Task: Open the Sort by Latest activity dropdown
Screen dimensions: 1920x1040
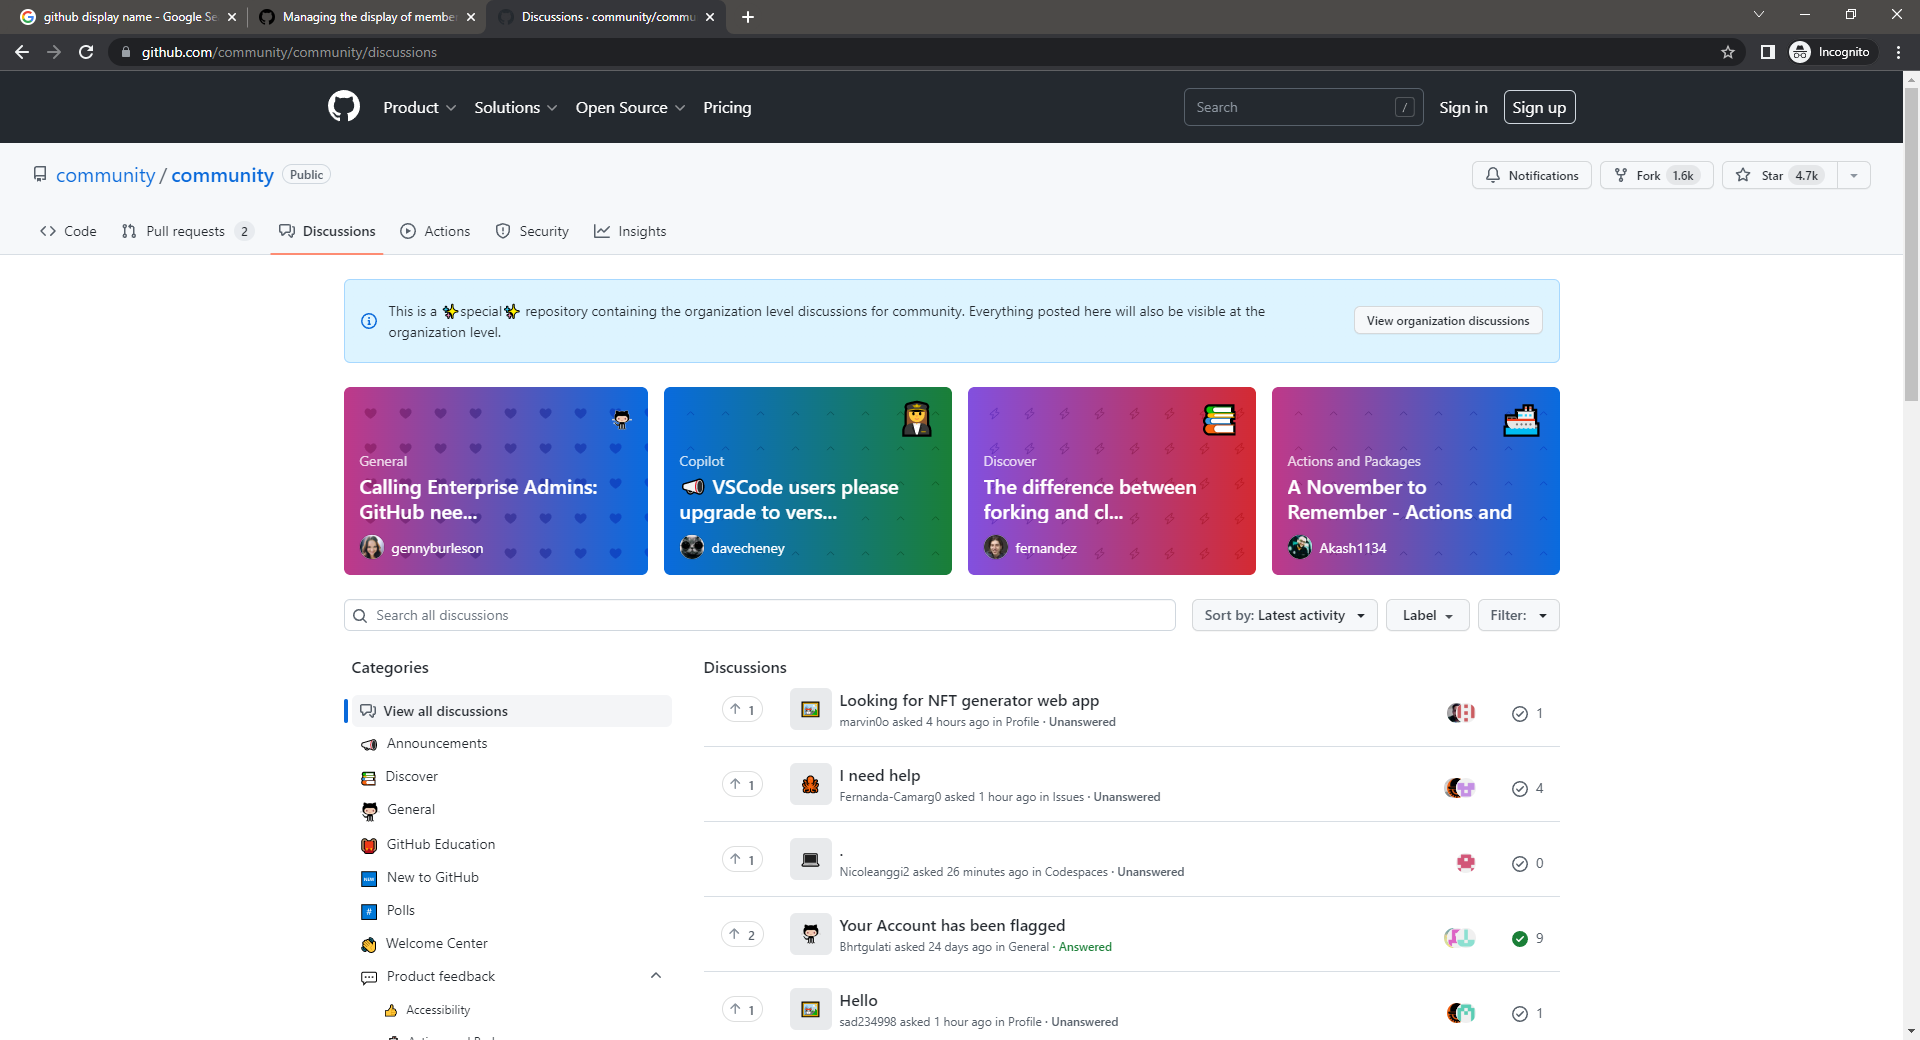Action: tap(1284, 615)
